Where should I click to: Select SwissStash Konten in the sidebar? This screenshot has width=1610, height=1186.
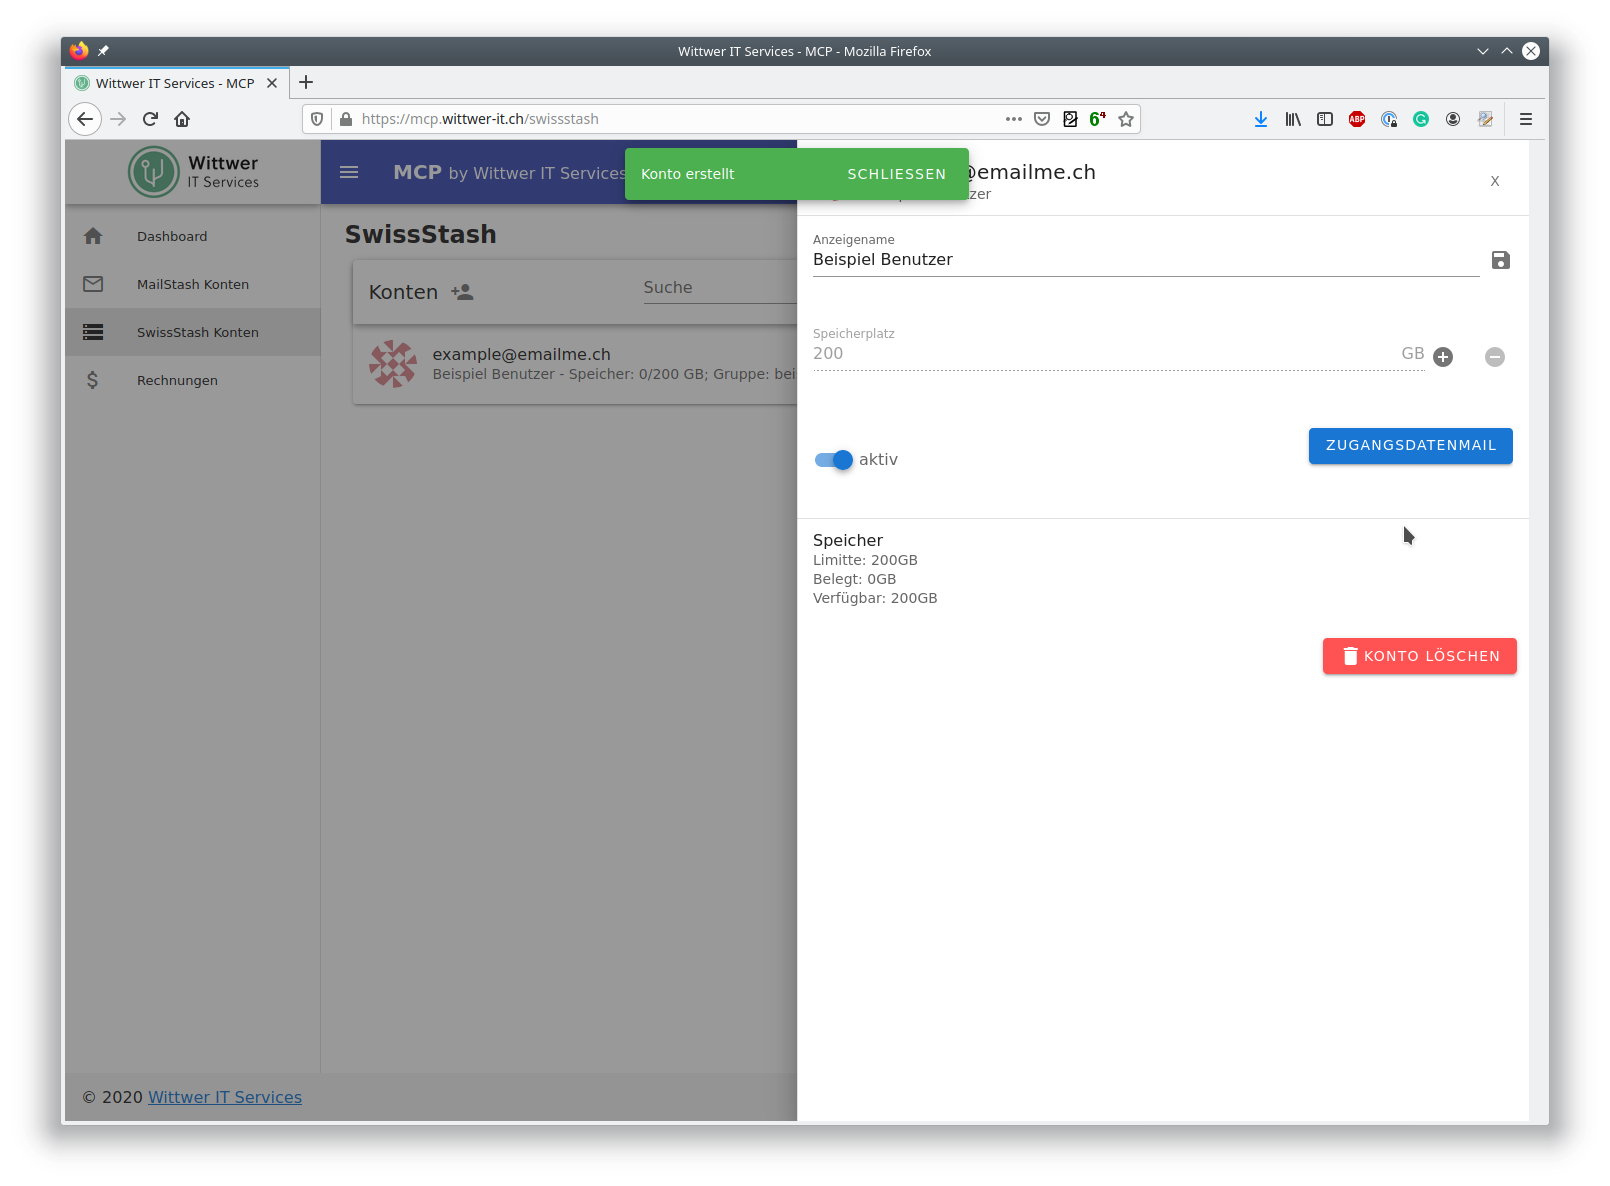tap(193, 332)
